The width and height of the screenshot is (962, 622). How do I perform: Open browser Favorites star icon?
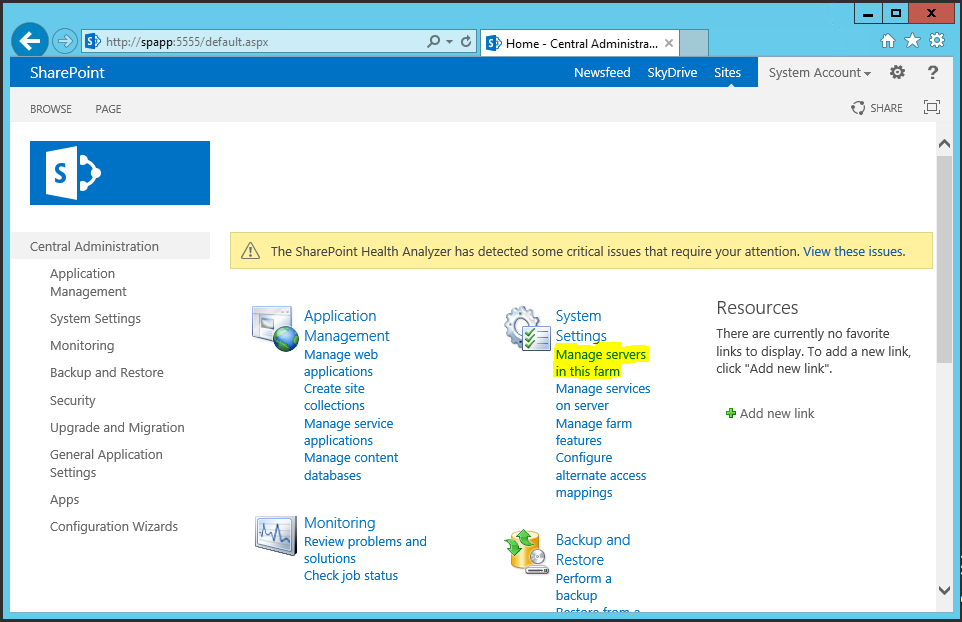click(912, 40)
